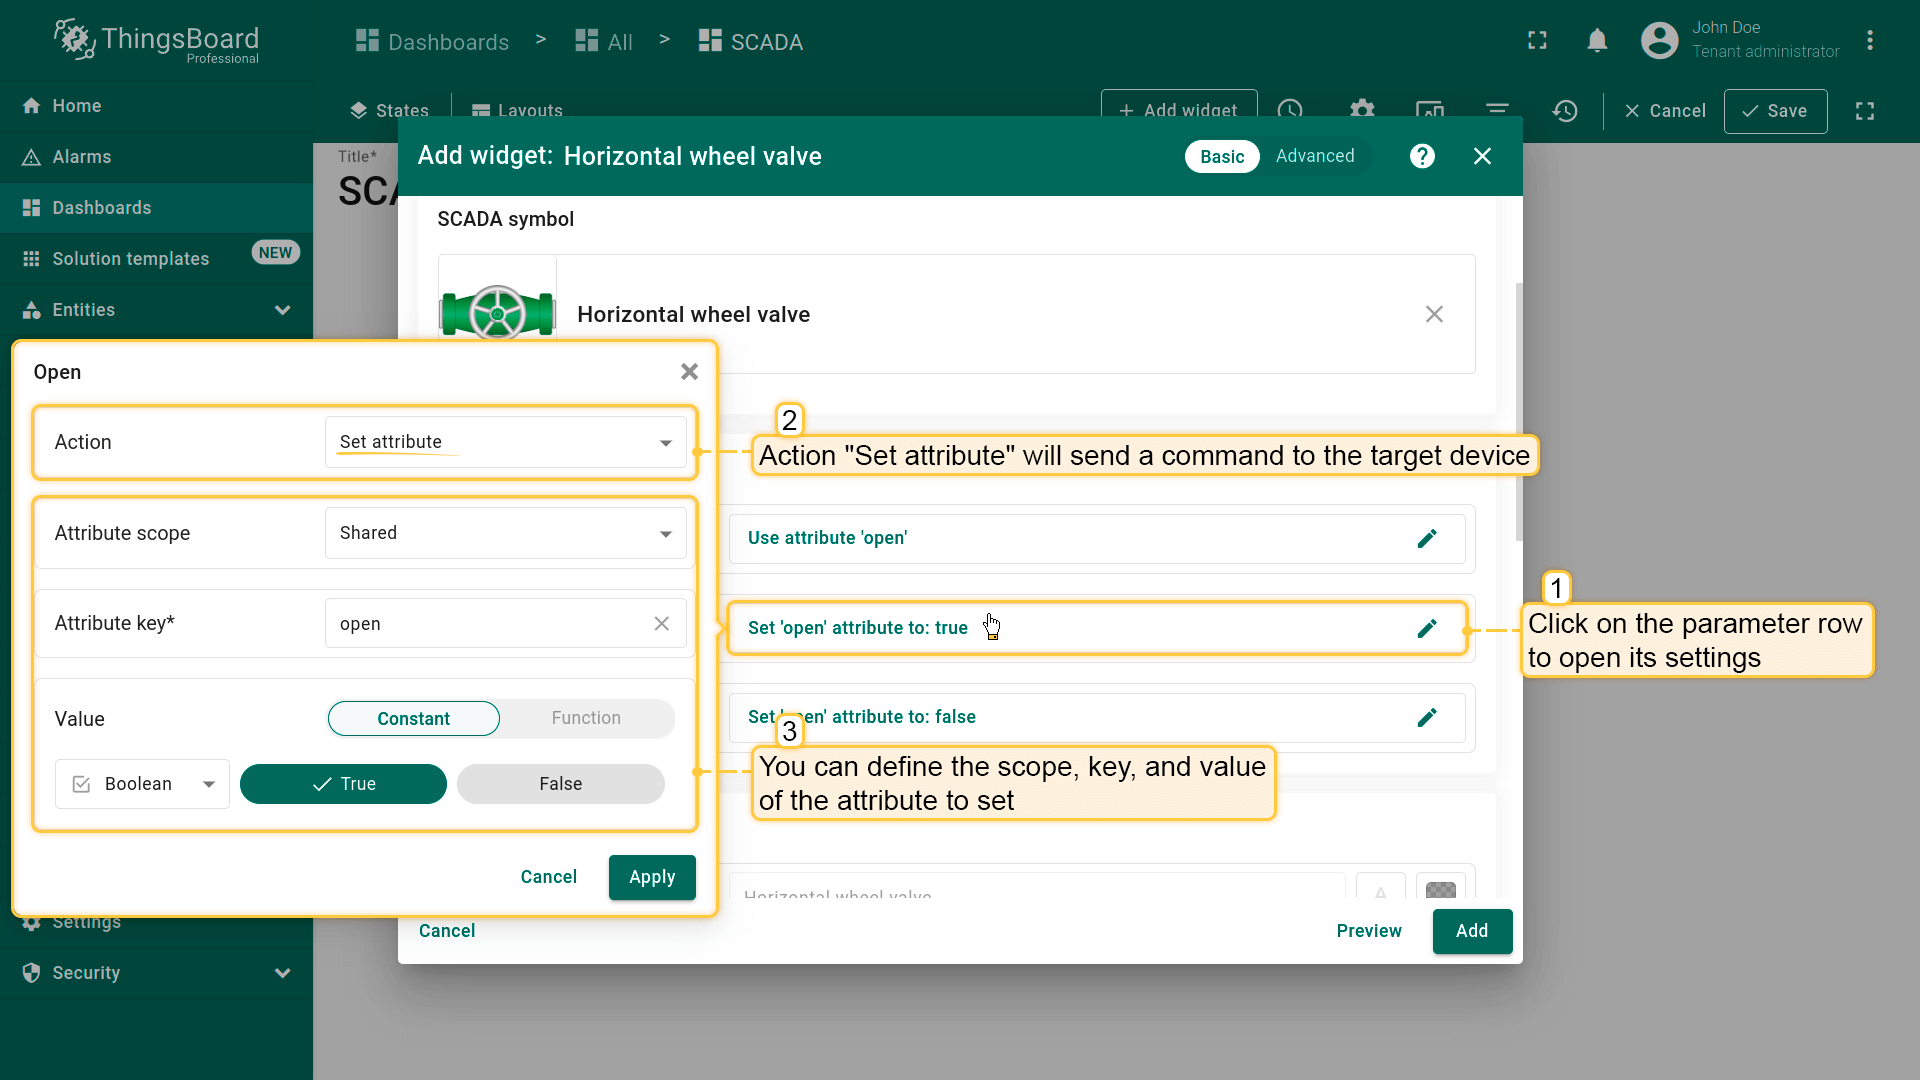1920x1080 pixels.
Task: Open the Attribute scope 'Shared' dropdown
Action: click(x=505, y=533)
